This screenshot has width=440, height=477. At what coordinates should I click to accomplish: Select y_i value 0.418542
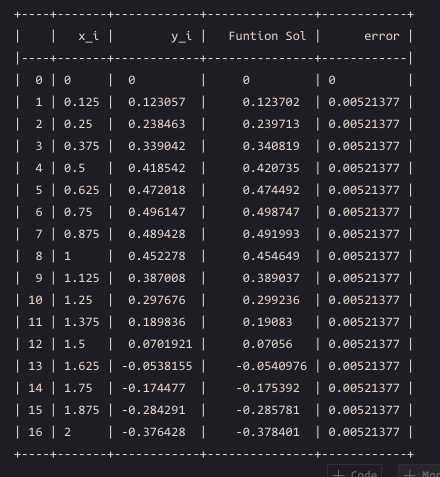click(x=157, y=168)
